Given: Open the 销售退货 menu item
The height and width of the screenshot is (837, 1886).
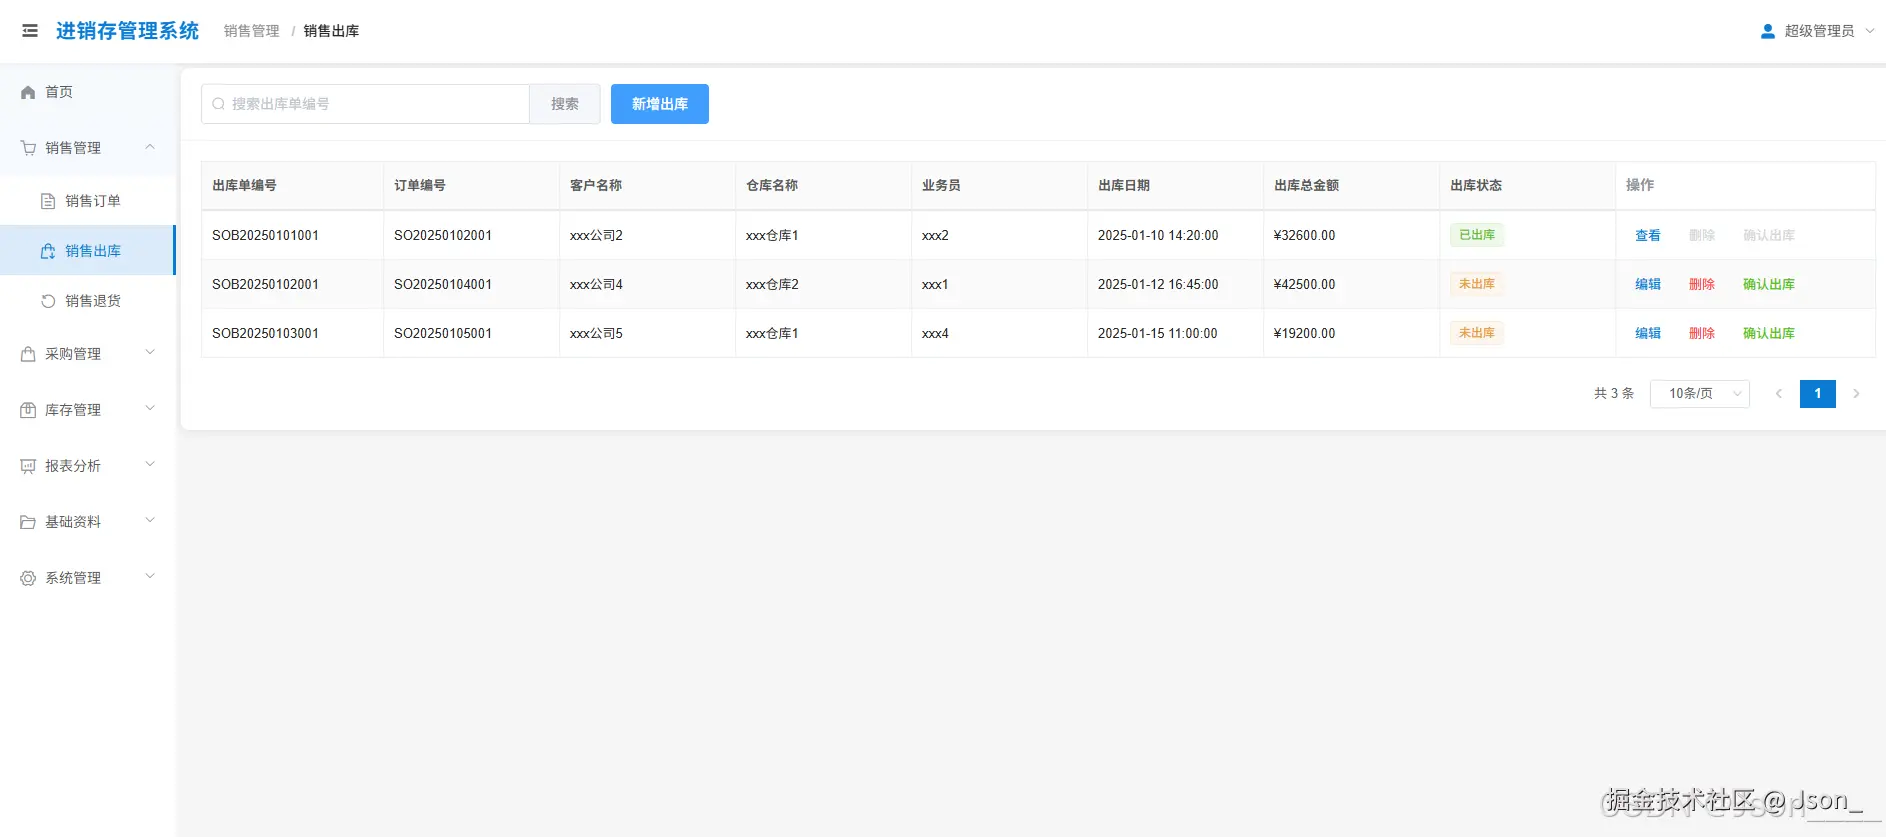Looking at the screenshot, I should click(88, 301).
